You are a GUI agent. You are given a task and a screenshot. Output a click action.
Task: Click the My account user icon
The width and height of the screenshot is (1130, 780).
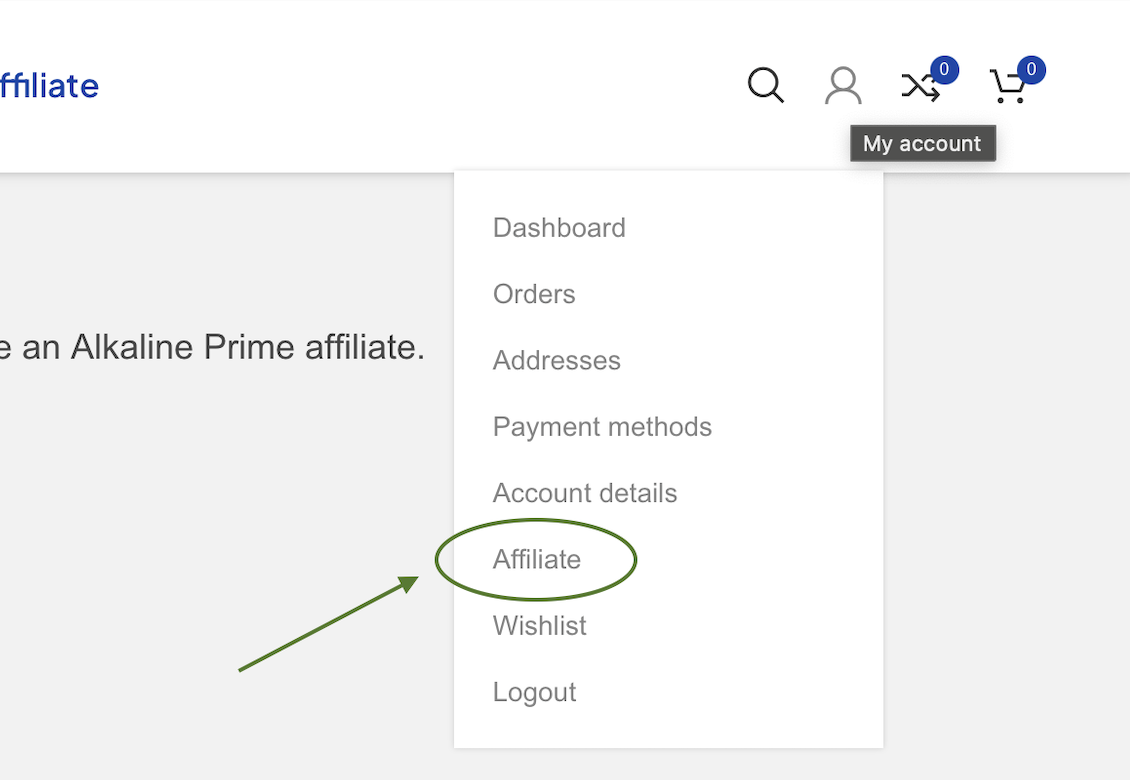[843, 86]
